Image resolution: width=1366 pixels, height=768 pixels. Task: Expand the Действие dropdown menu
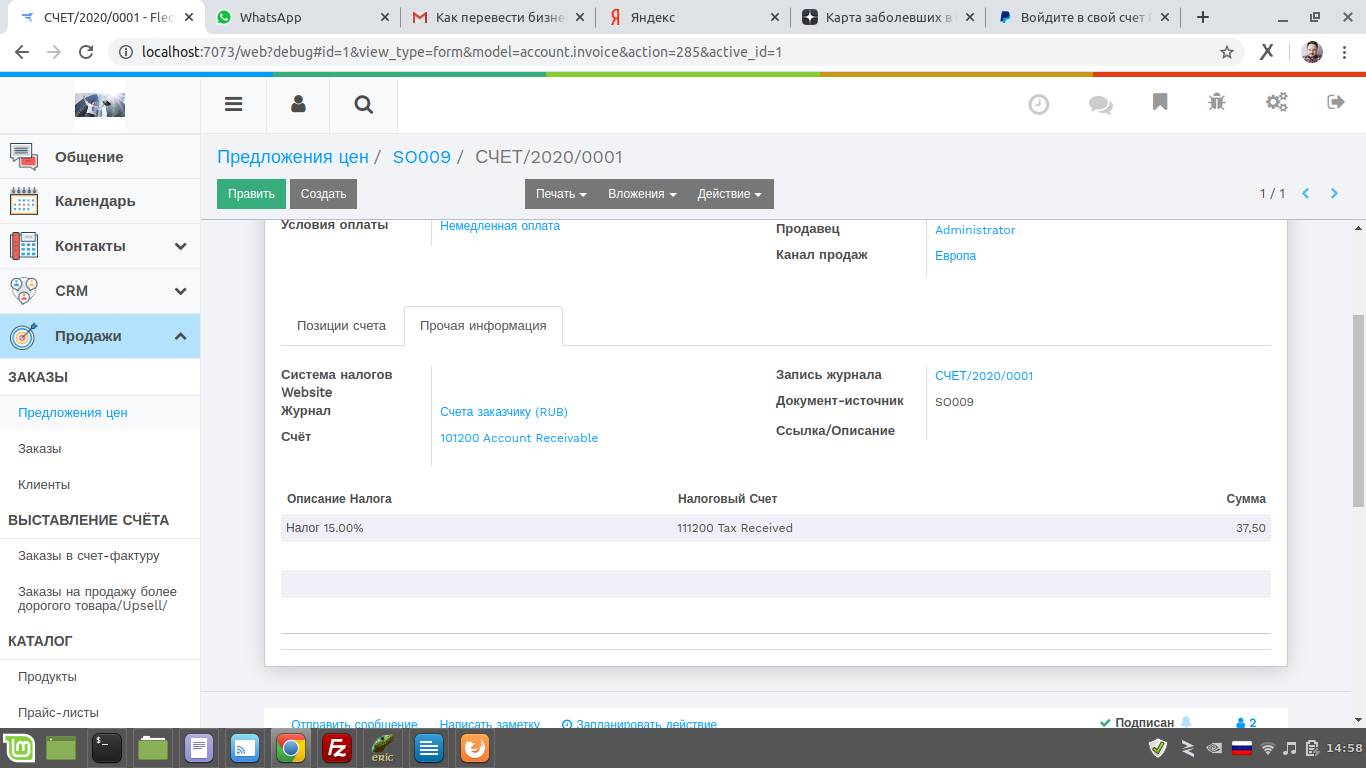tap(729, 194)
